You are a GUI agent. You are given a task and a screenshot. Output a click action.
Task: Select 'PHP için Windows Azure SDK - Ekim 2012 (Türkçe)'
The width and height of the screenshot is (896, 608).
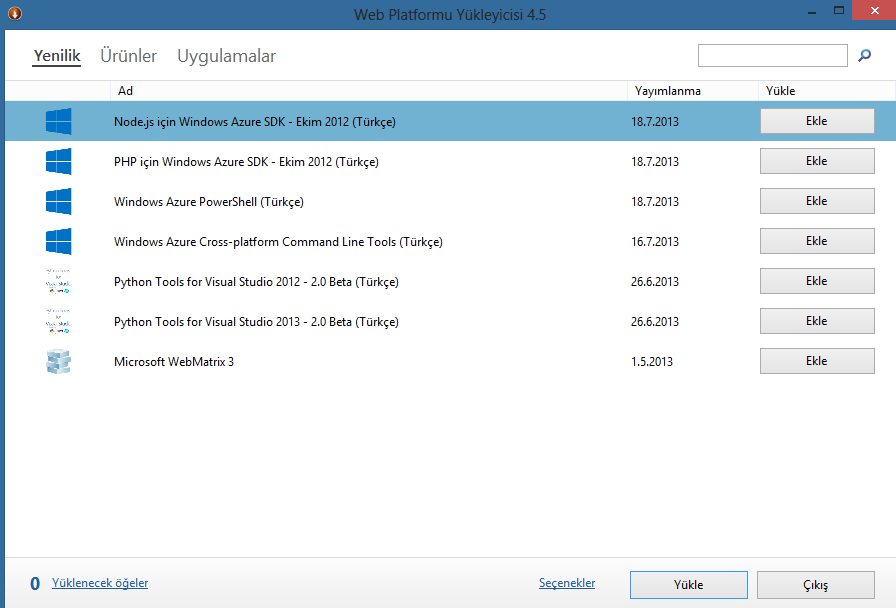pos(246,162)
